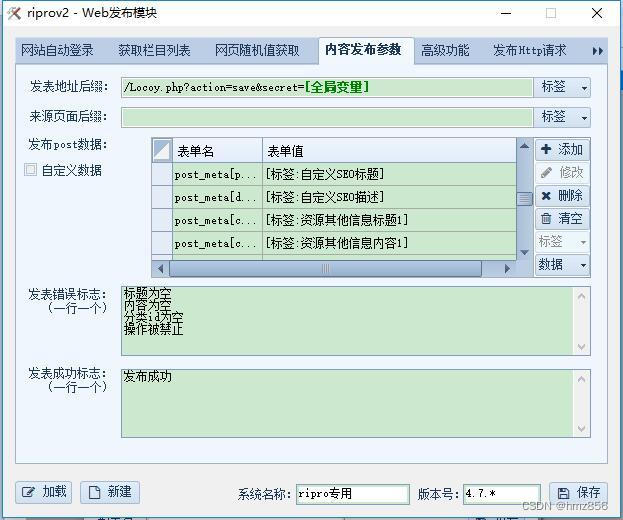Click the 添加 button
Viewport: 623px width, 520px height.
tap(562, 149)
